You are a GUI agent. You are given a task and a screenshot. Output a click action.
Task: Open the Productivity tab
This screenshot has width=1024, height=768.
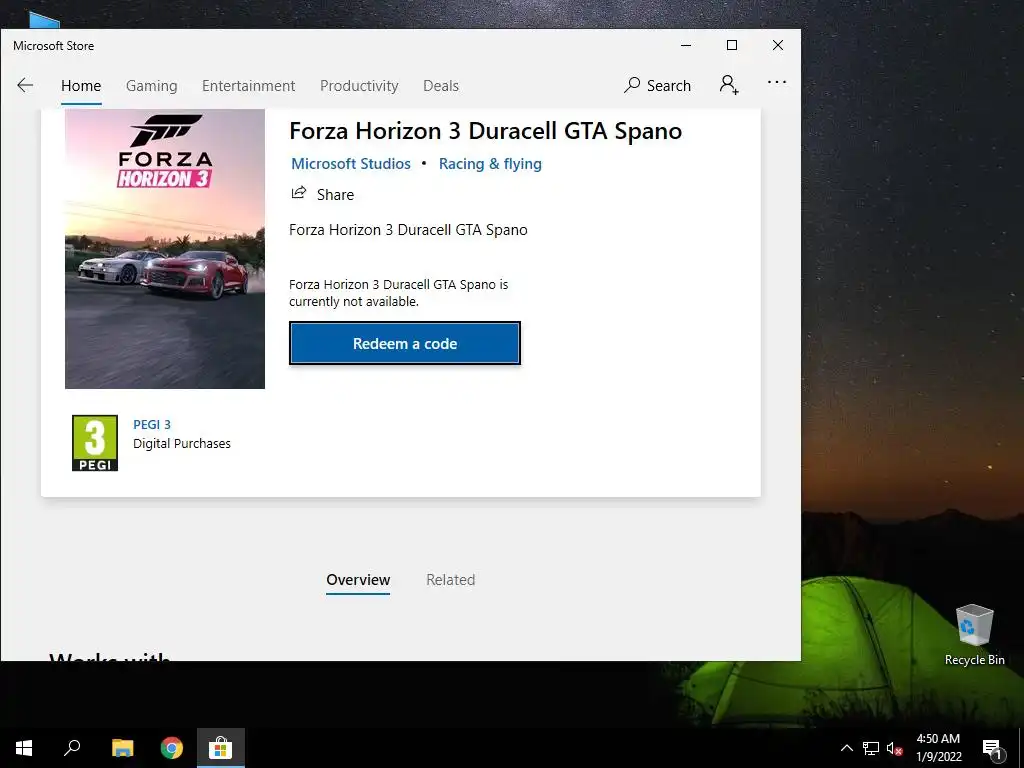click(359, 86)
